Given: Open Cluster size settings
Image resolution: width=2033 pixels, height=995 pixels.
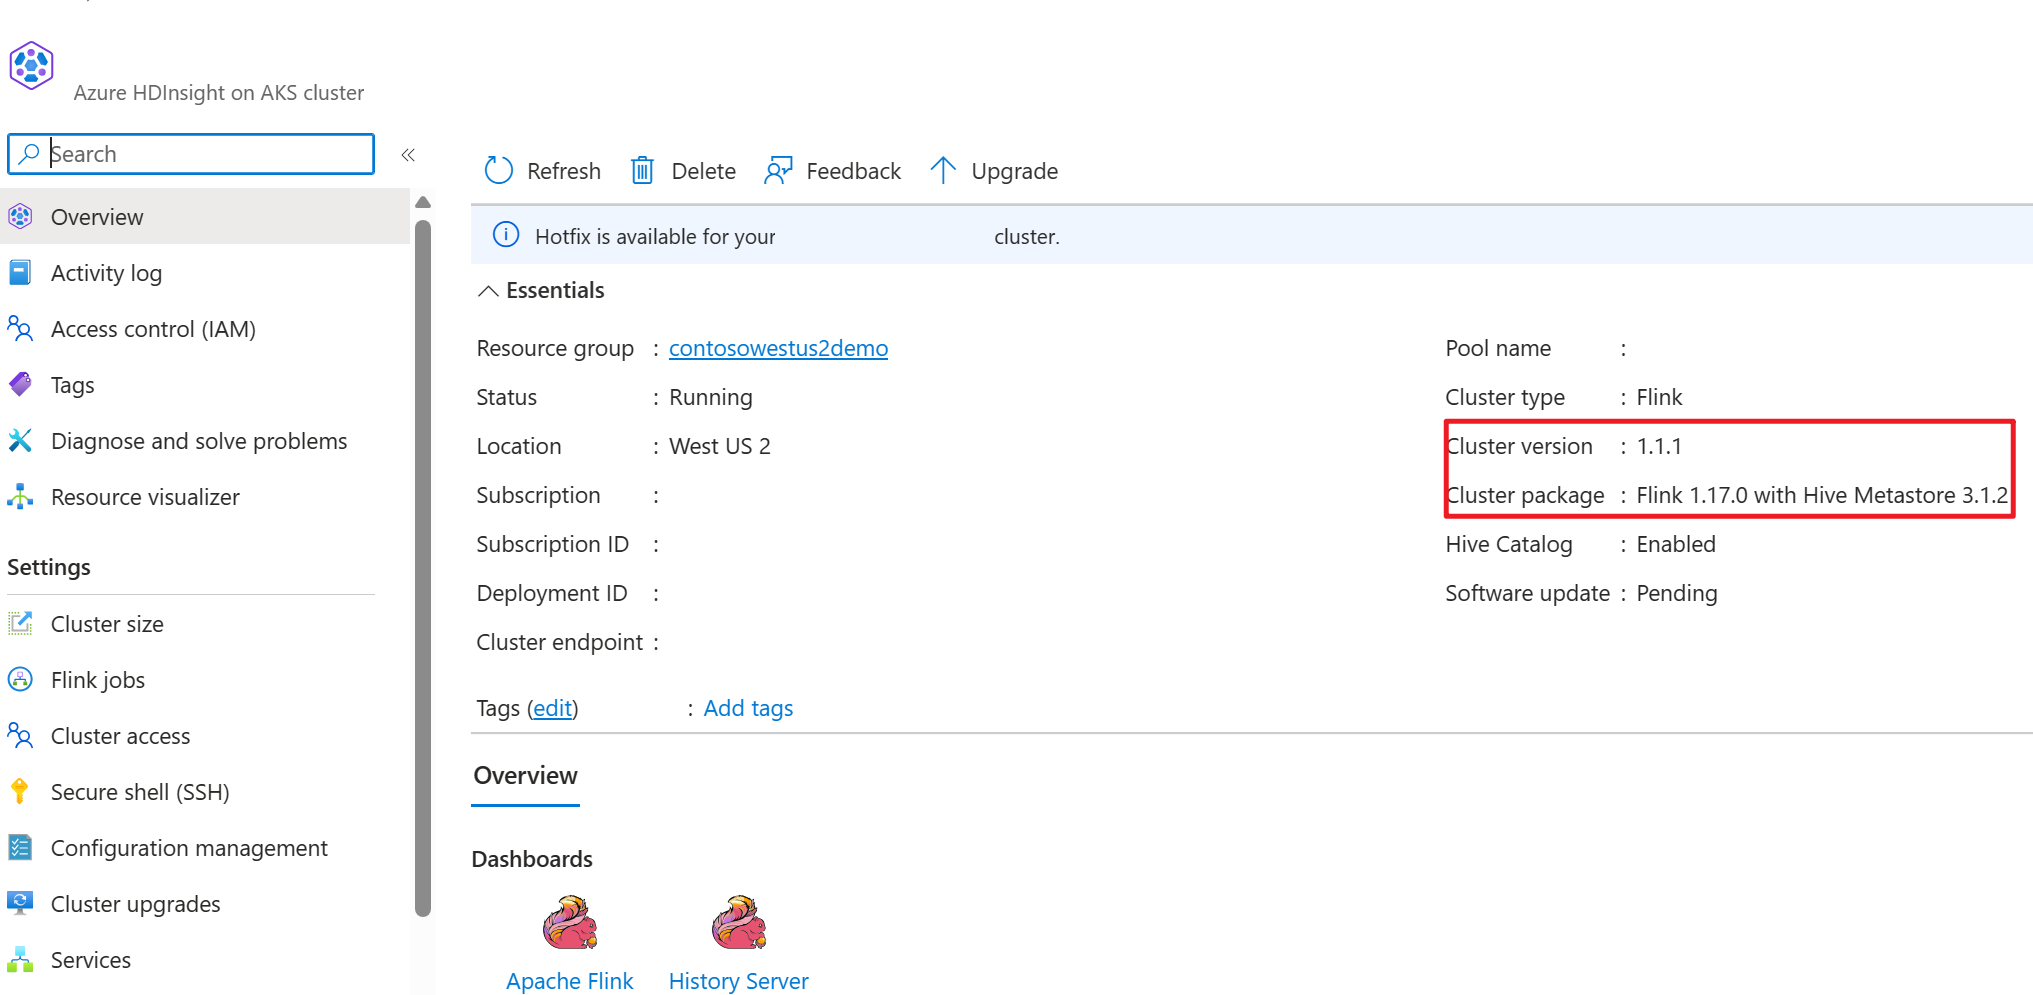Looking at the screenshot, I should [x=205, y=624].
